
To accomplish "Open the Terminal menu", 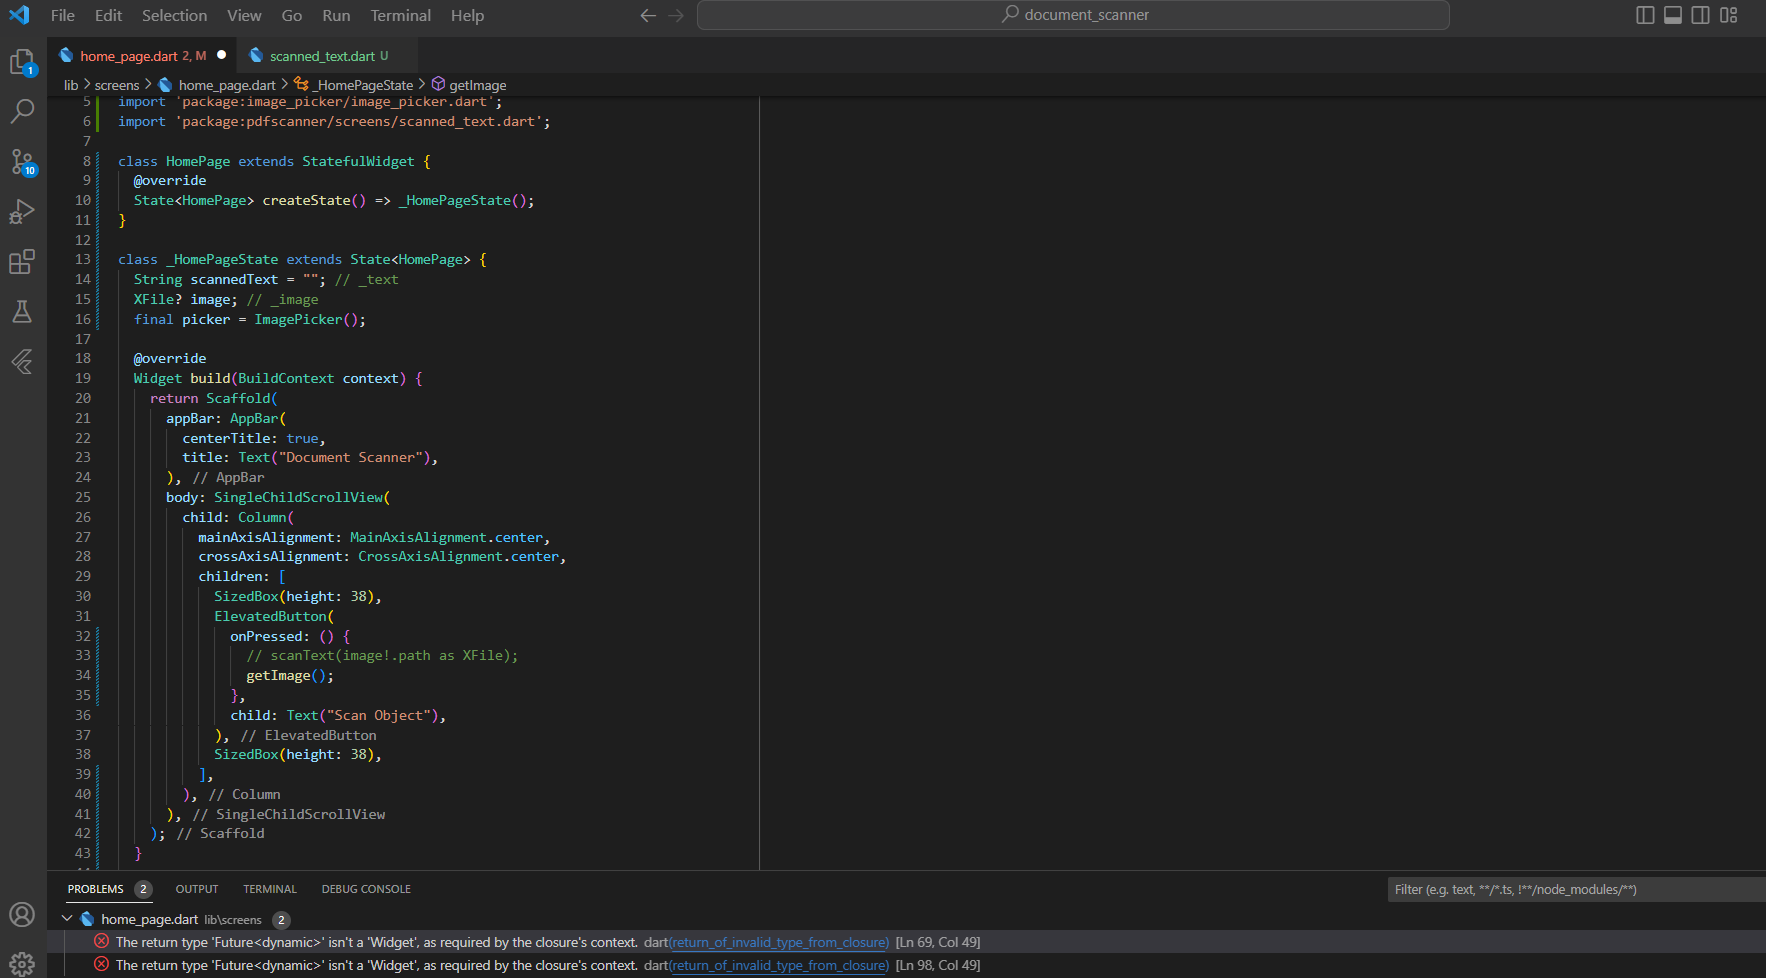I will pos(400,15).
